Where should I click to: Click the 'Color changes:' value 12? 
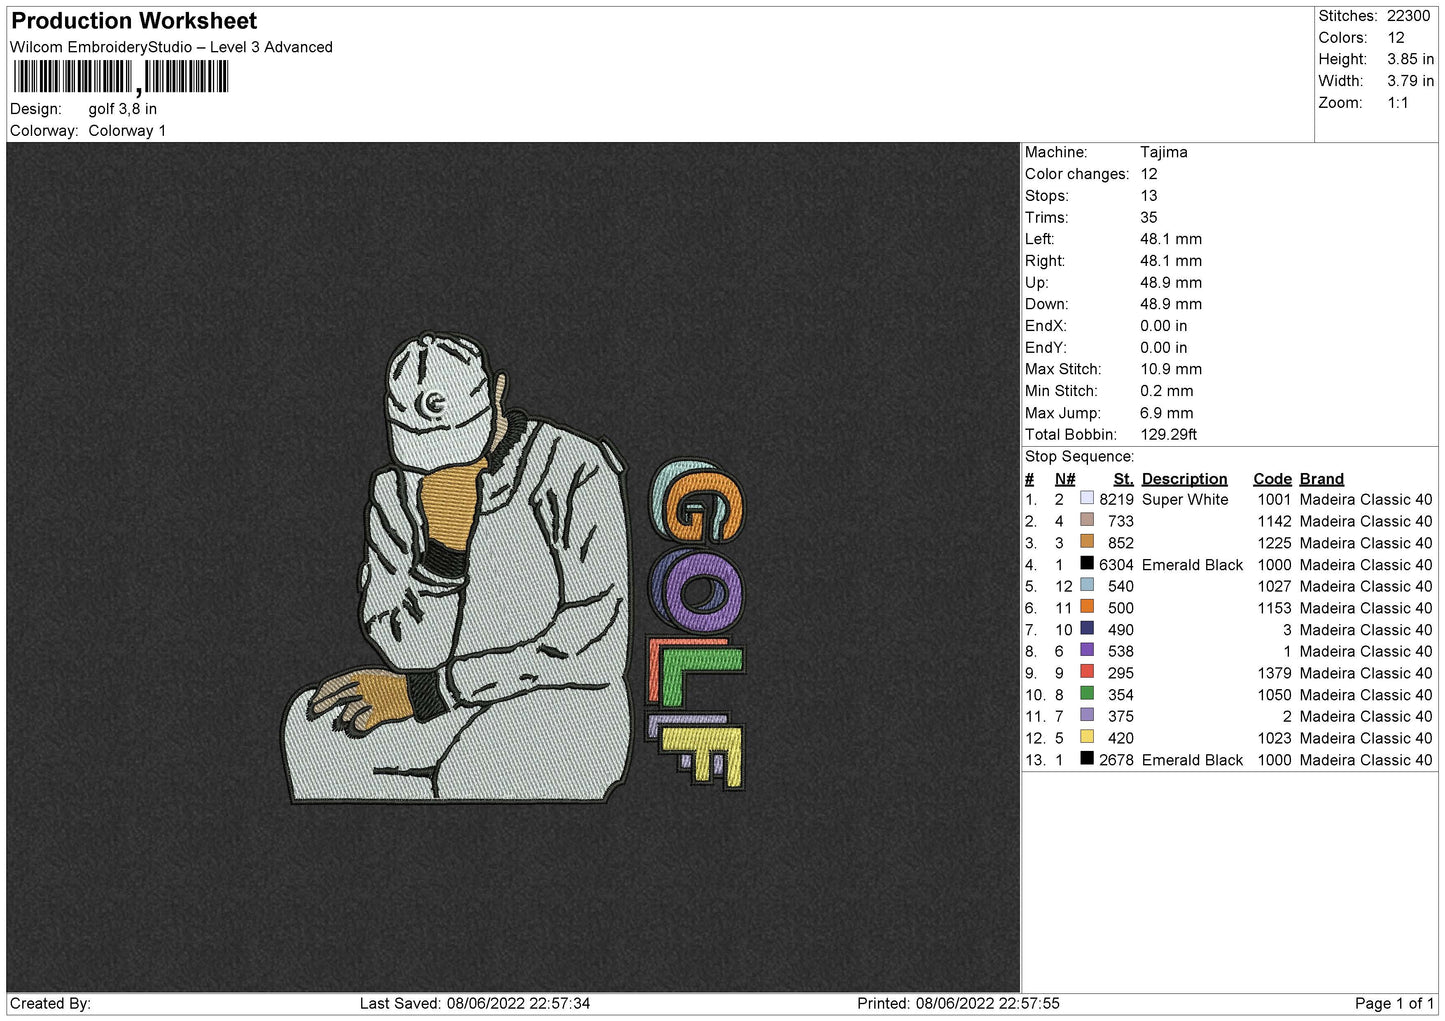pyautogui.click(x=1149, y=174)
